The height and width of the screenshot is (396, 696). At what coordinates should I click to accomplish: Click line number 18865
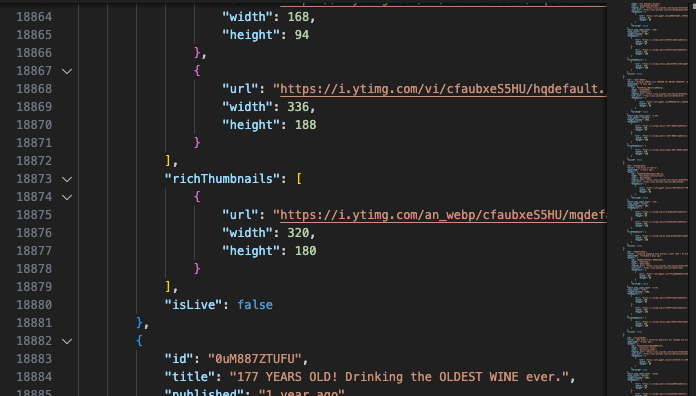click(x=34, y=35)
